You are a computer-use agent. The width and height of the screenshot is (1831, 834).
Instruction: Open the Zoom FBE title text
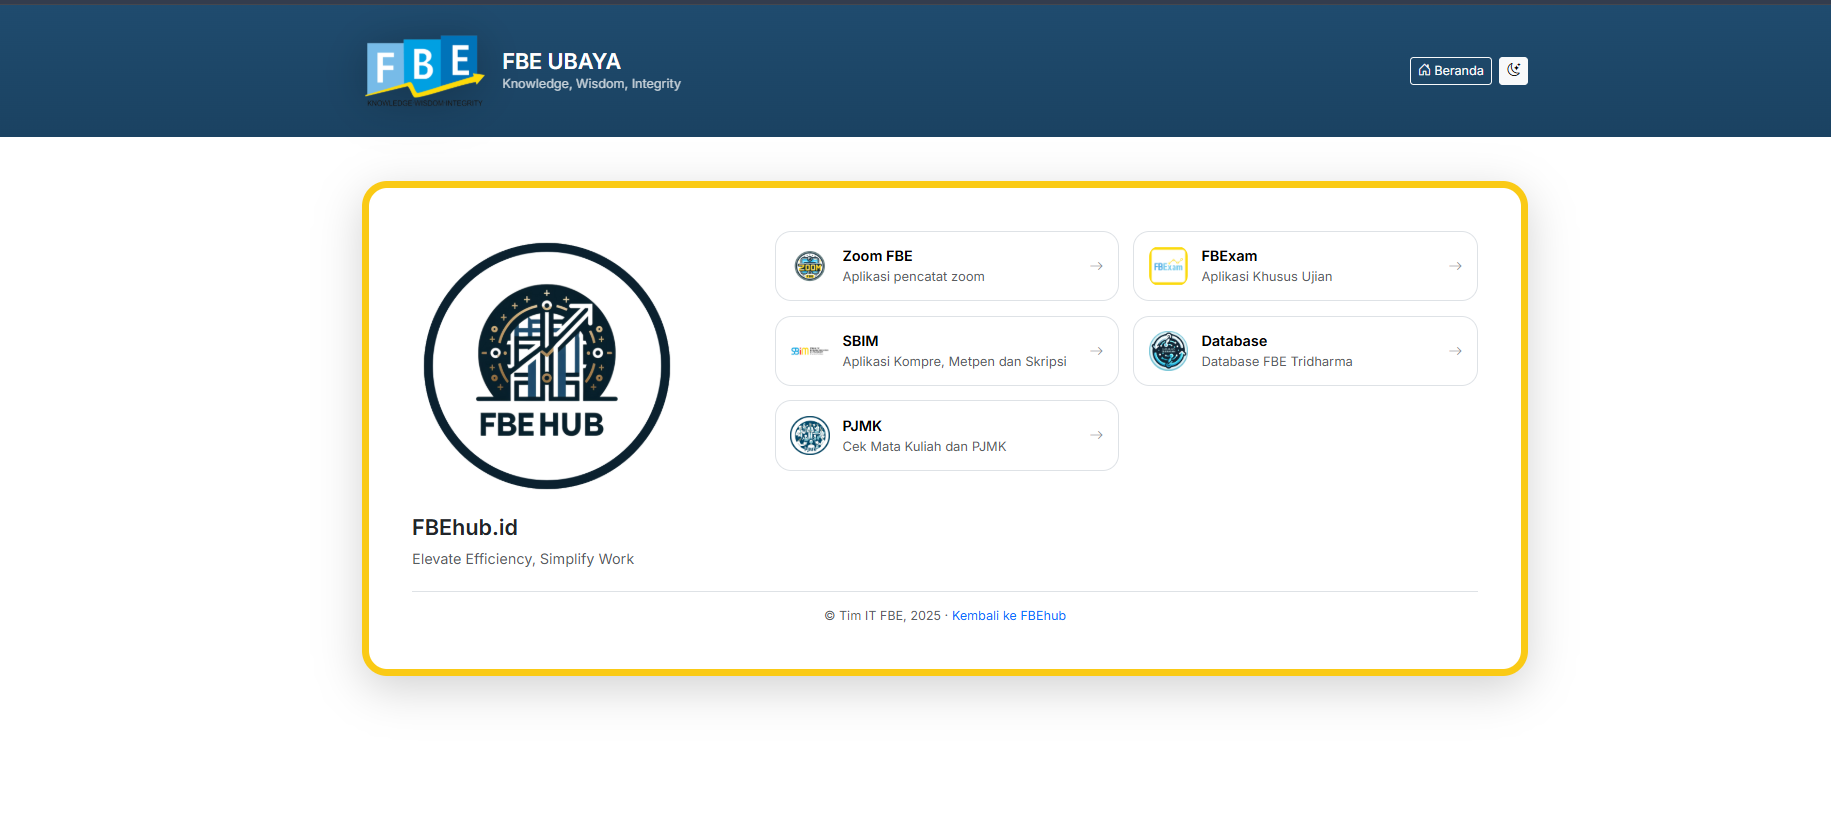877,256
